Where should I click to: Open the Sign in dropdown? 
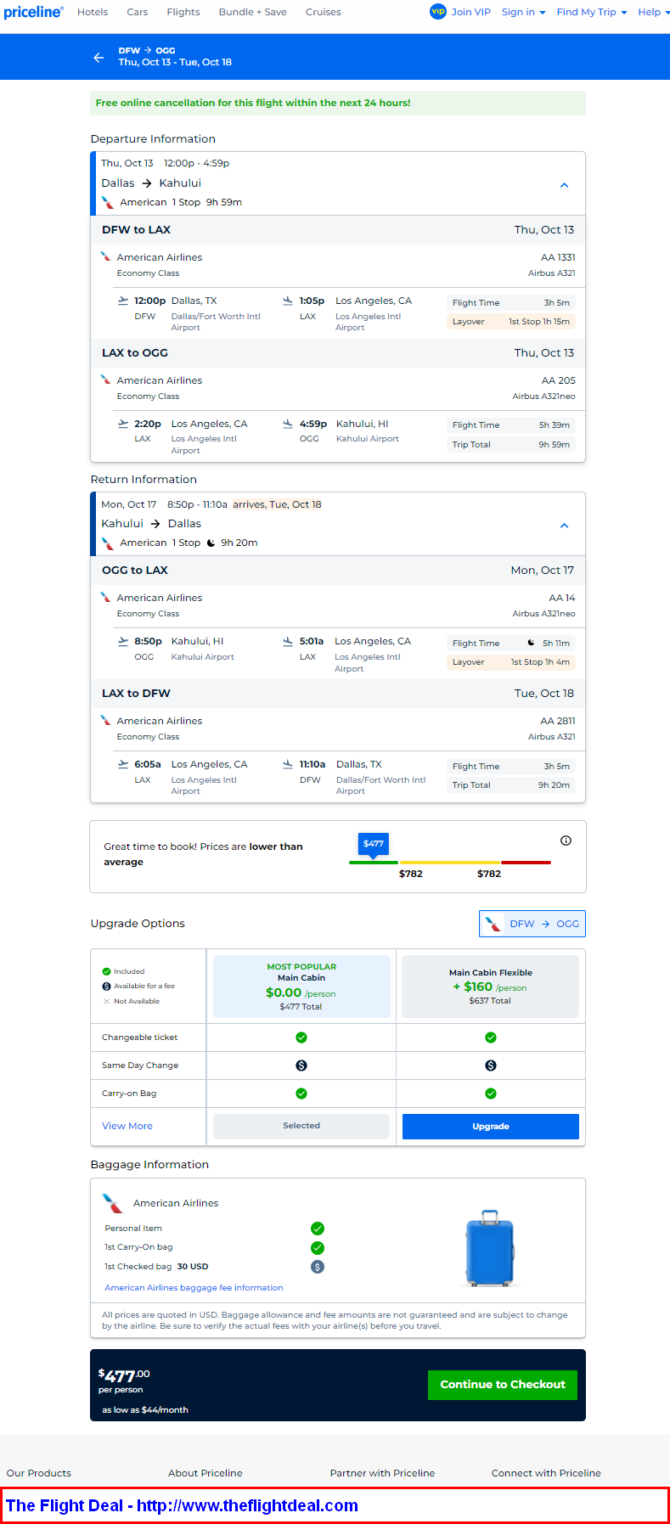(x=523, y=12)
